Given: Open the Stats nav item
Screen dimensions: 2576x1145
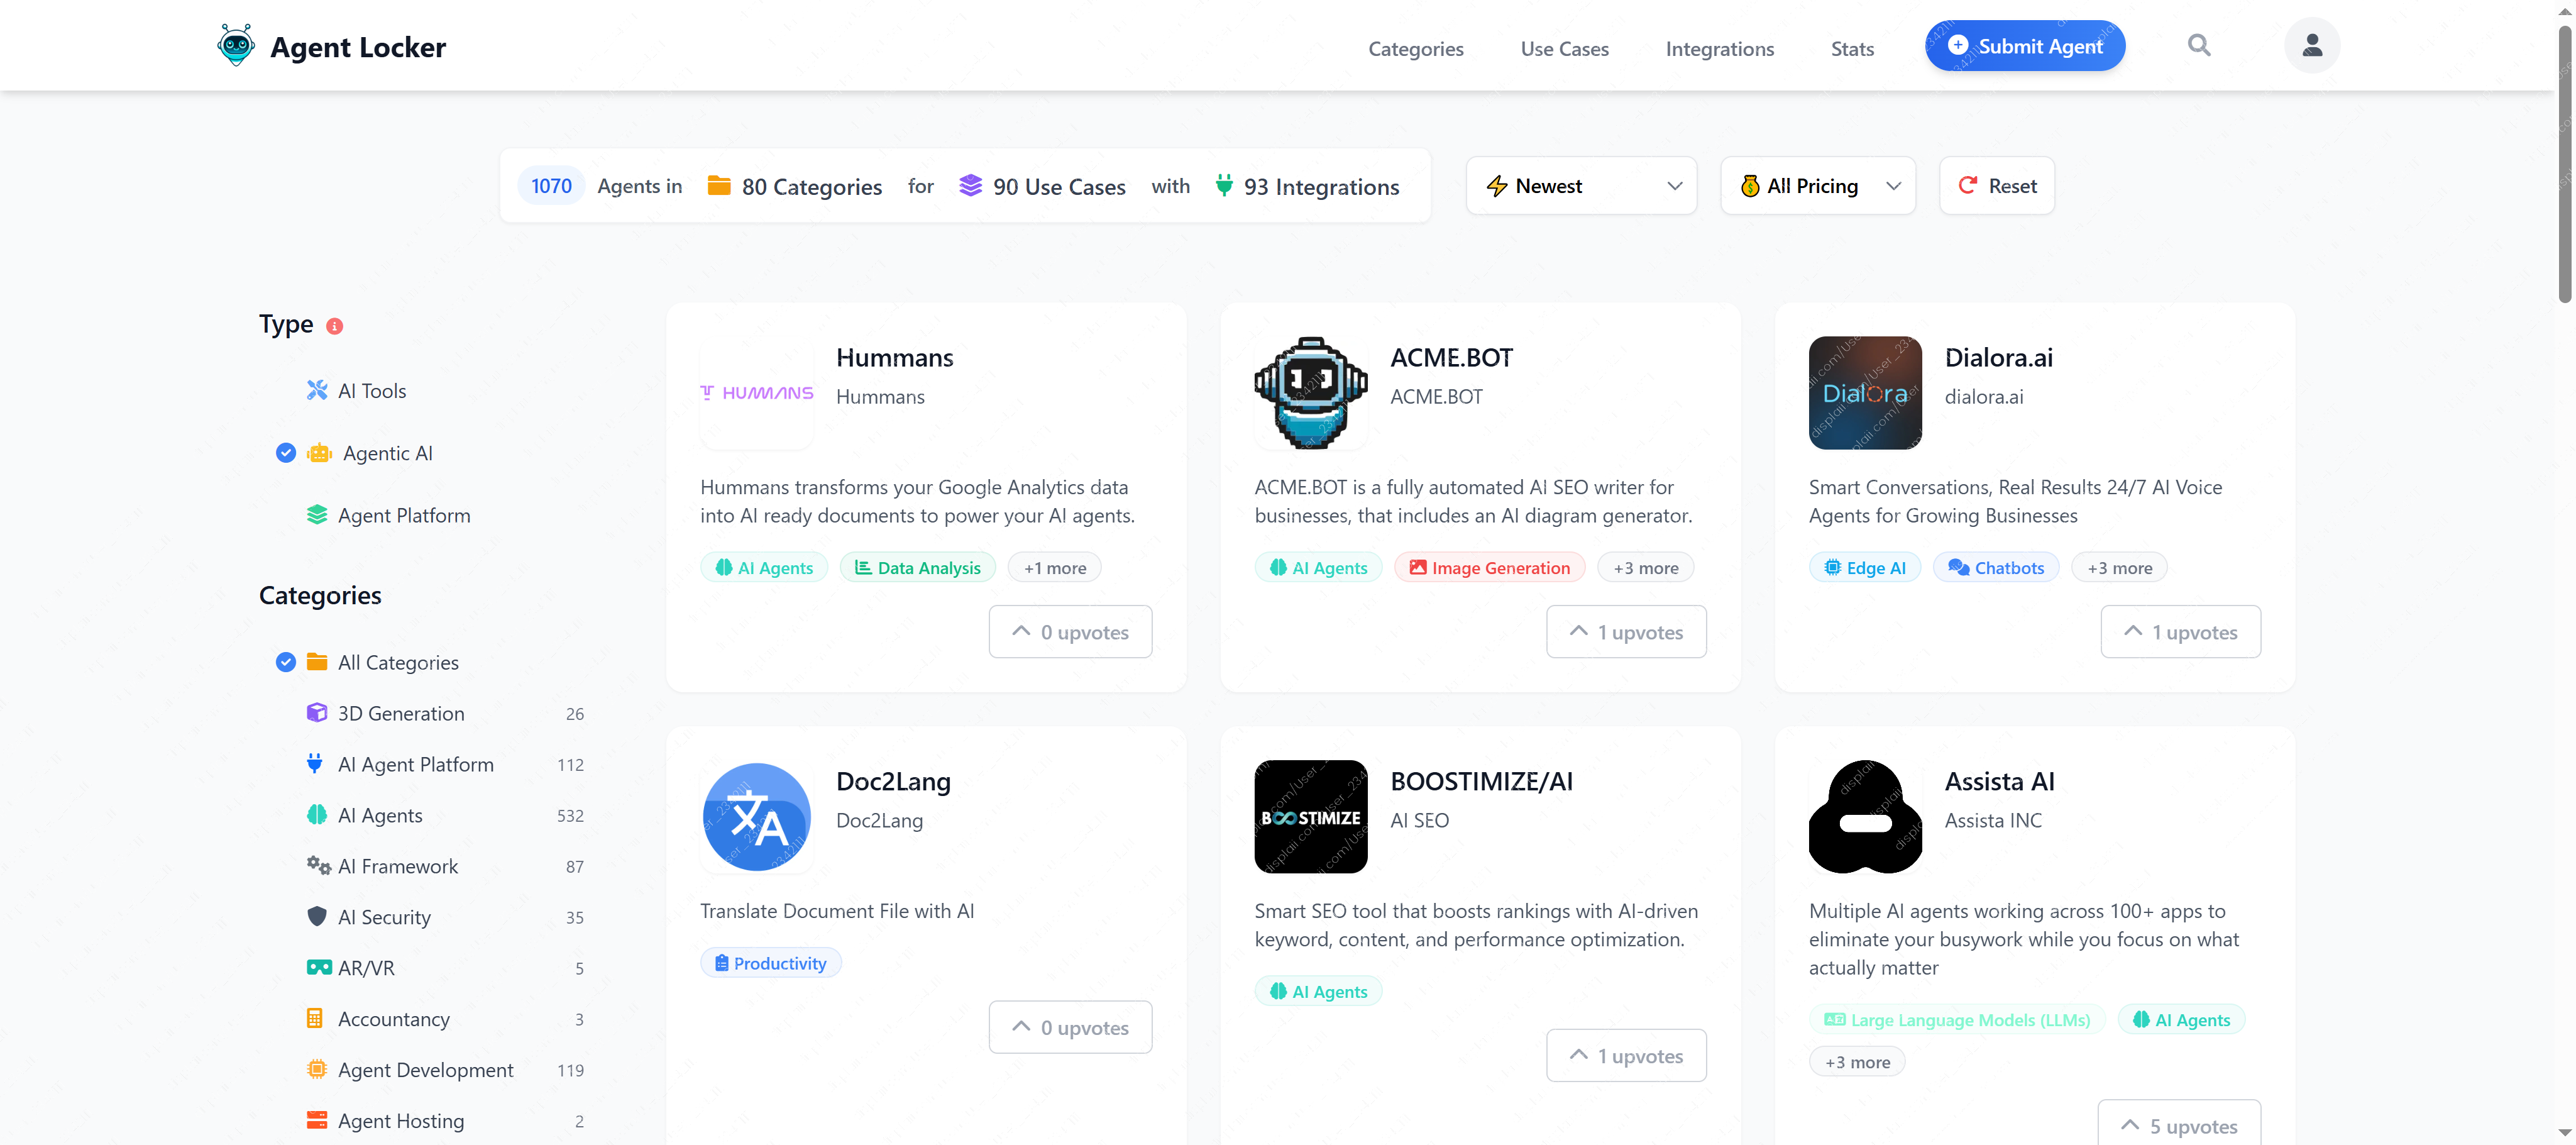Looking at the screenshot, I should point(1852,48).
